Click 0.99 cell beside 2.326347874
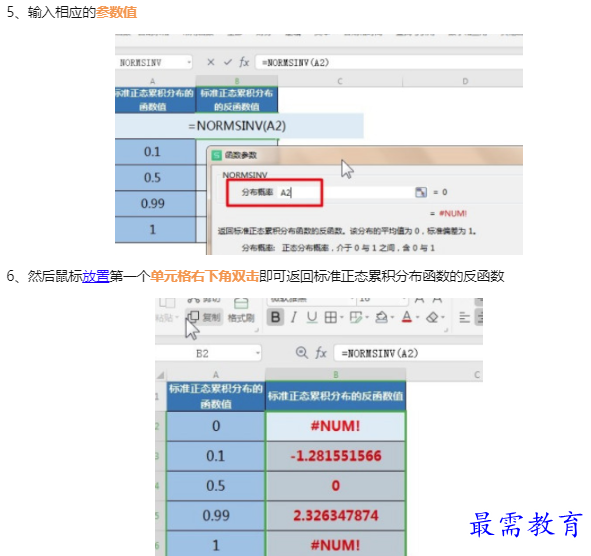Screen dimensions: 591x556 [x=216, y=516]
